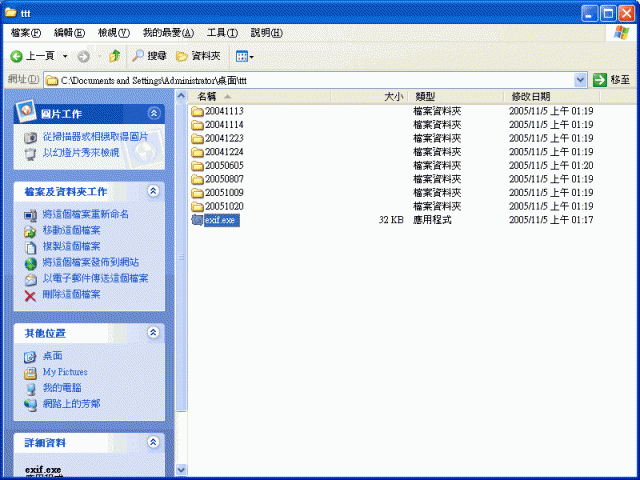The image size is (640, 480).
Task: Toggle the Folders (資料夾) pane button
Action: [x=198, y=56]
